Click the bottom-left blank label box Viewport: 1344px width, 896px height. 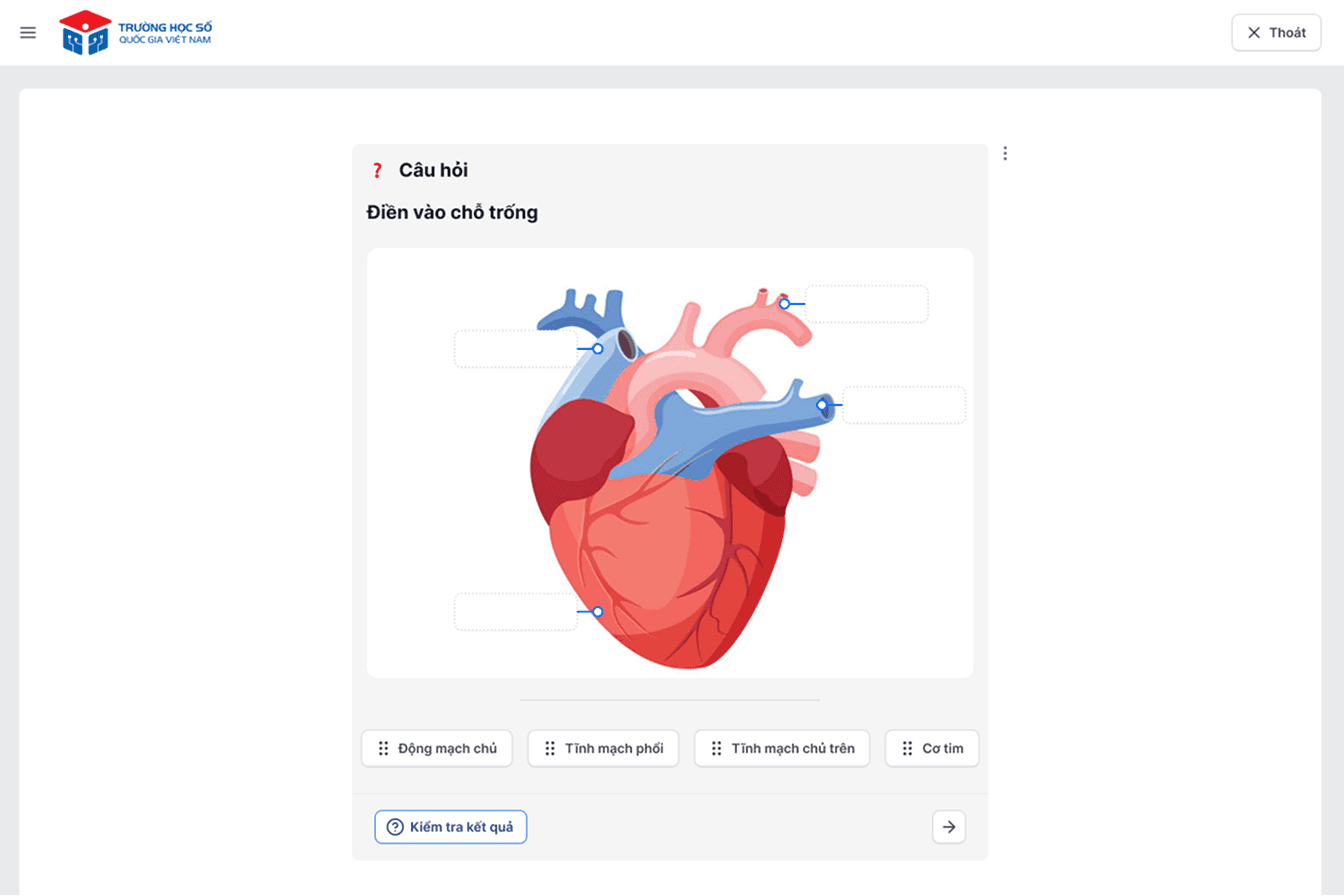coord(515,611)
